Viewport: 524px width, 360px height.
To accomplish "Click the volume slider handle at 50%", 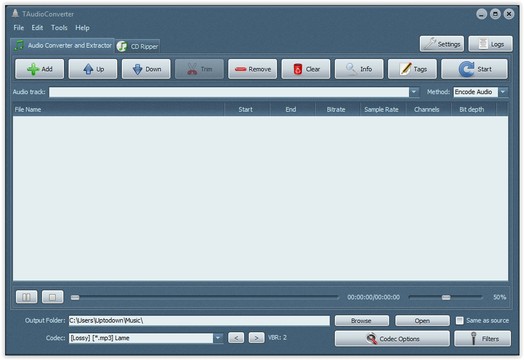I will 446,297.
